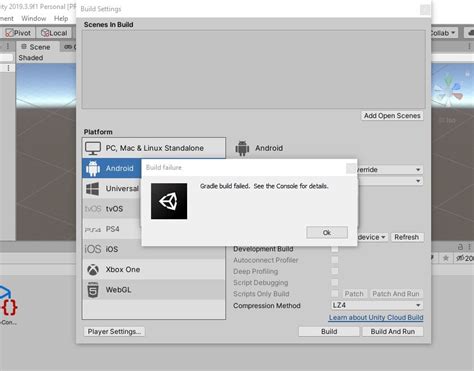This screenshot has width=474, height=371.
Task: Open the Help menu
Action: 61,18
